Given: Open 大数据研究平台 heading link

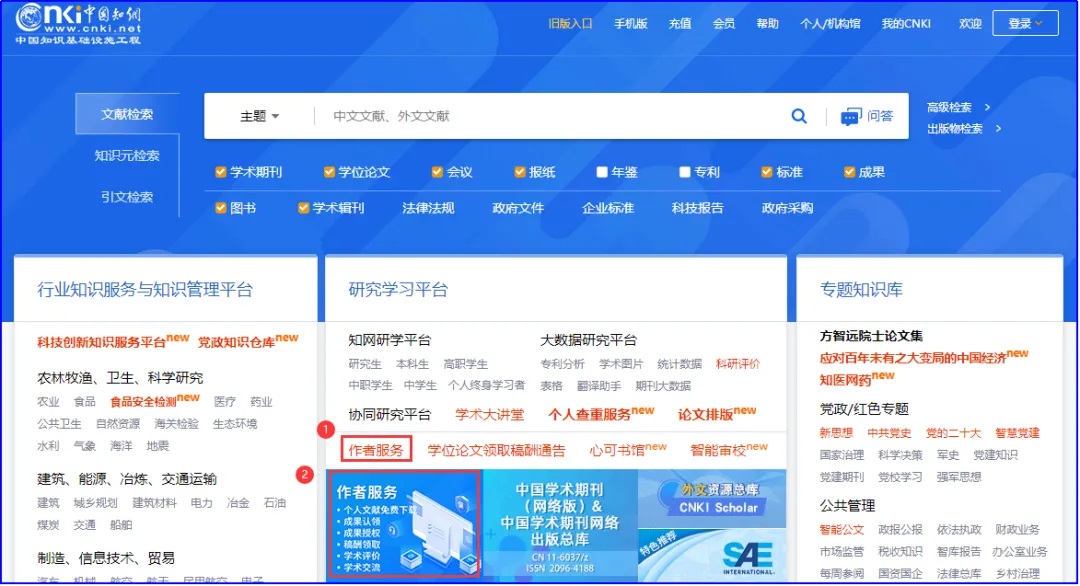Looking at the screenshot, I should coord(588,340).
